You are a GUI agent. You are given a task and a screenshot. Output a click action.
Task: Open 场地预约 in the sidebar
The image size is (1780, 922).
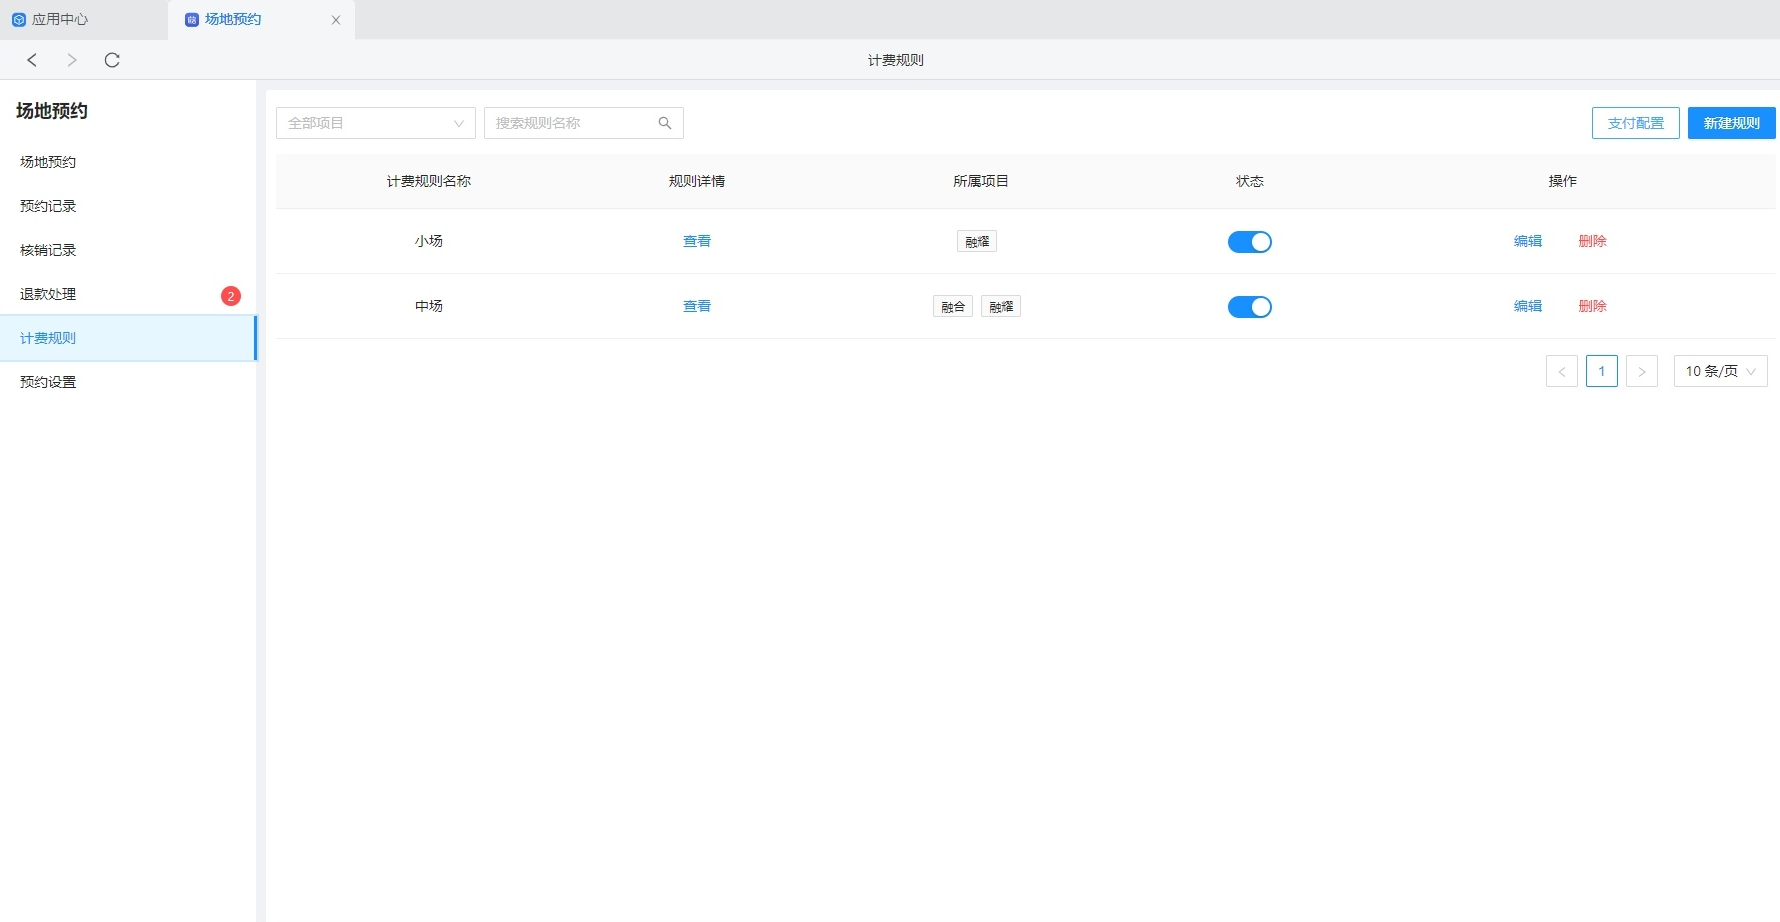(x=128, y=162)
